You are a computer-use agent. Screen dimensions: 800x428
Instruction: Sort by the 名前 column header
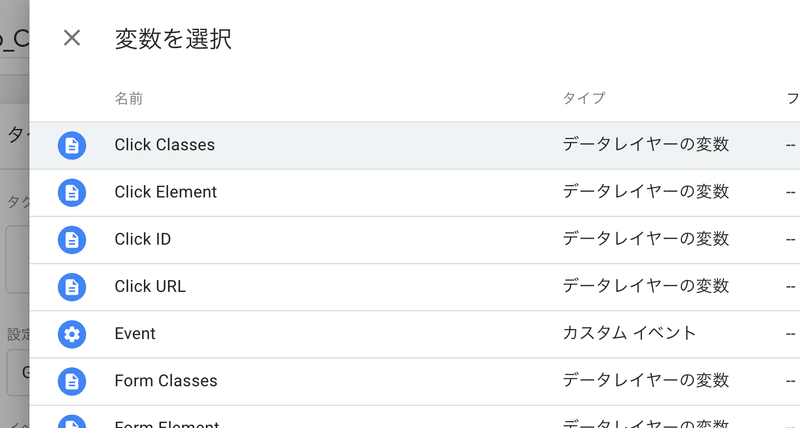click(129, 98)
